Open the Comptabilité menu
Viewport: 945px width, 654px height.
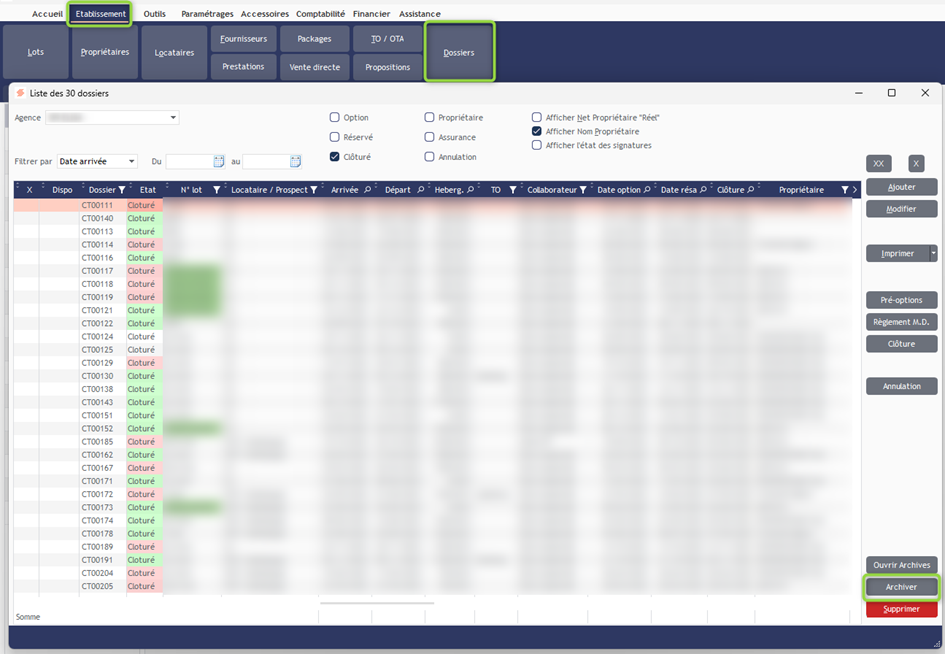(320, 14)
